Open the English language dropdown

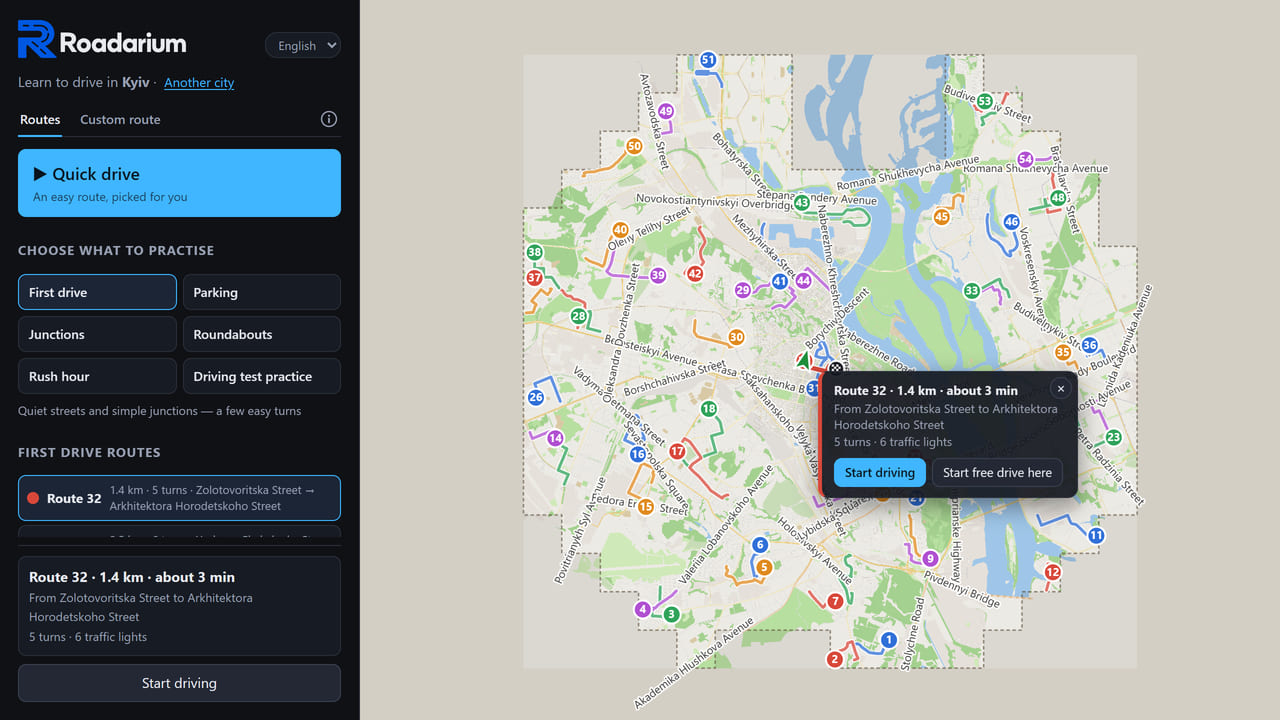303,46
